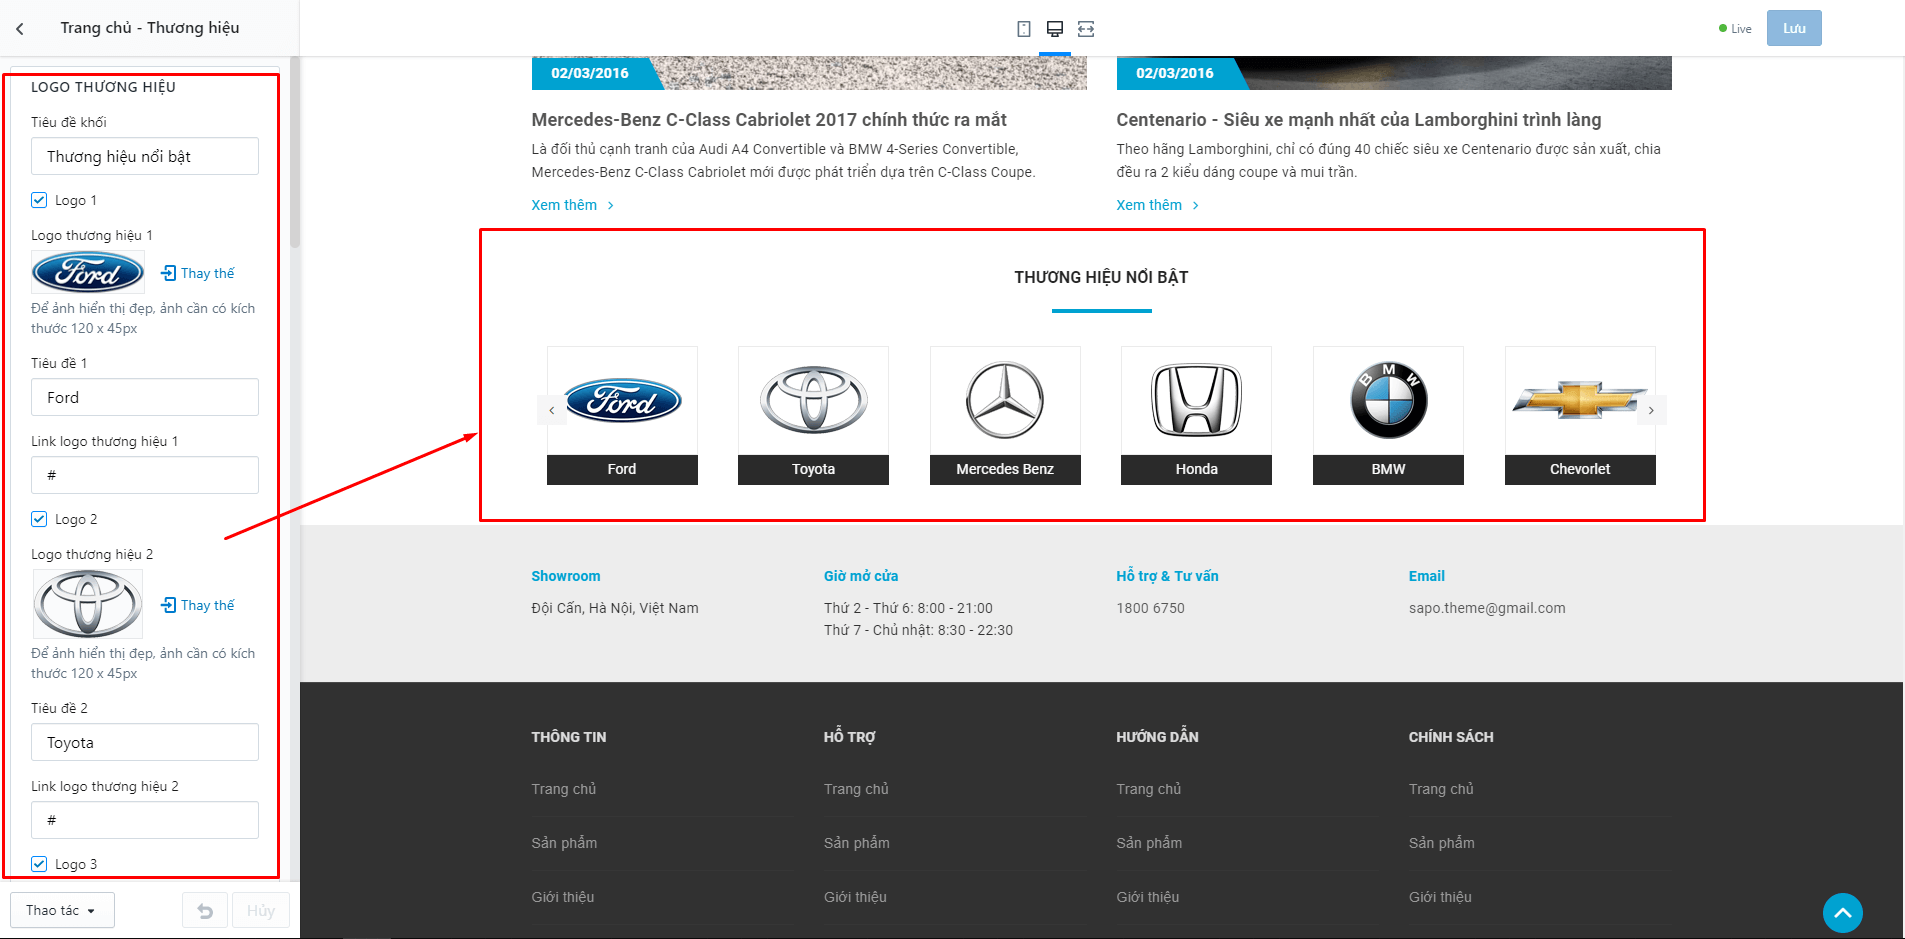
Task: Click Sản phẩm under CHÍNH SÁCH
Action: pyautogui.click(x=1442, y=843)
